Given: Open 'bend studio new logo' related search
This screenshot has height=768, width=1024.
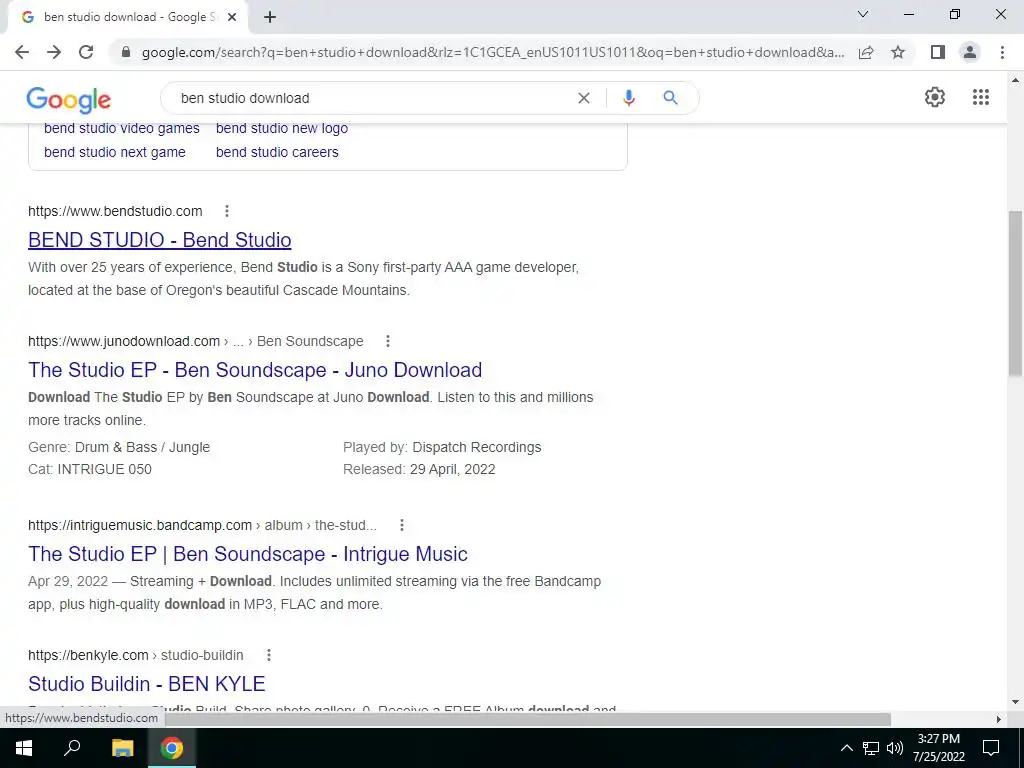Looking at the screenshot, I should [282, 128].
